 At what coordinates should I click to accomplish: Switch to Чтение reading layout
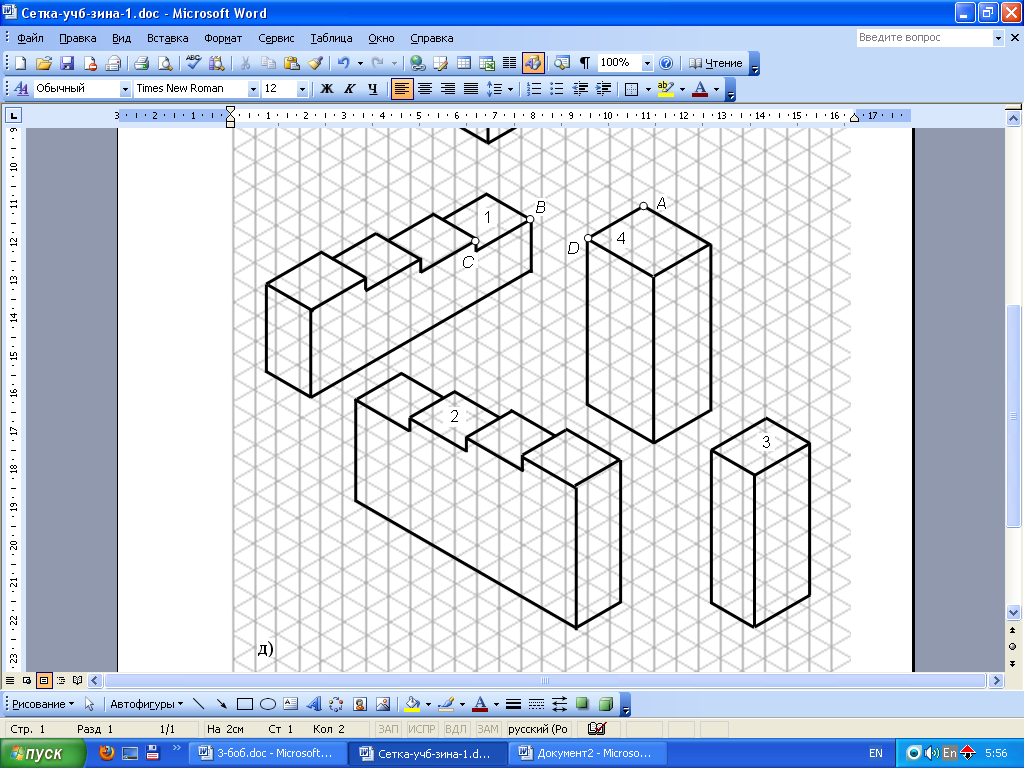(716, 63)
